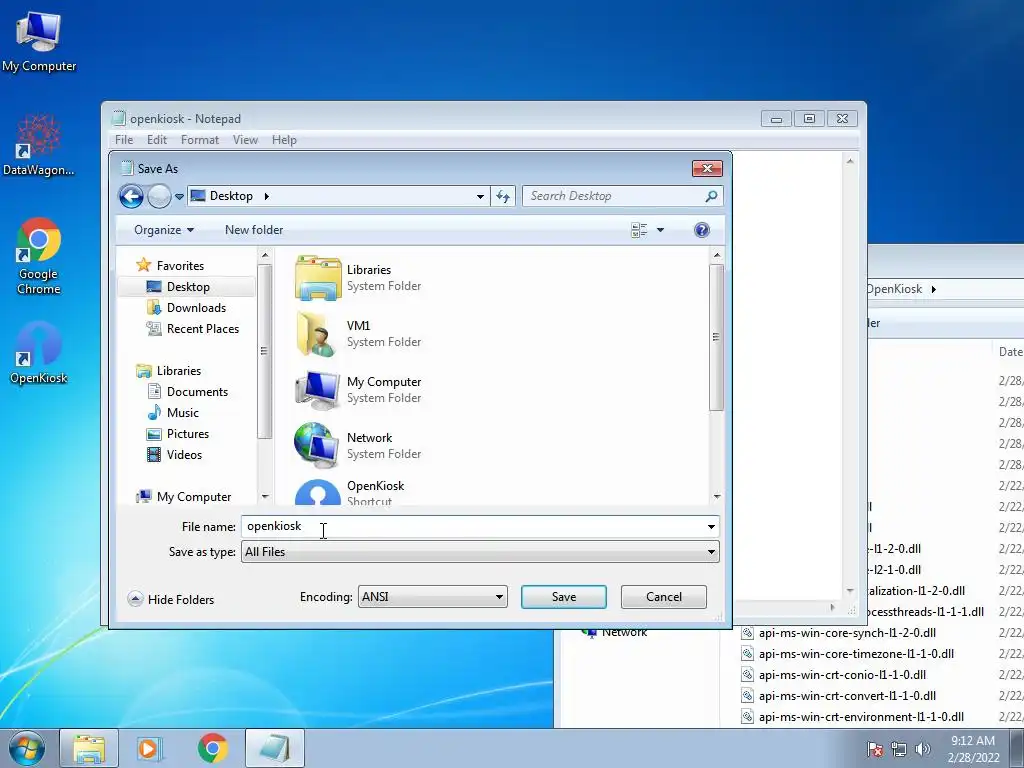Click the New folder button
1024x768 pixels.
tap(254, 230)
